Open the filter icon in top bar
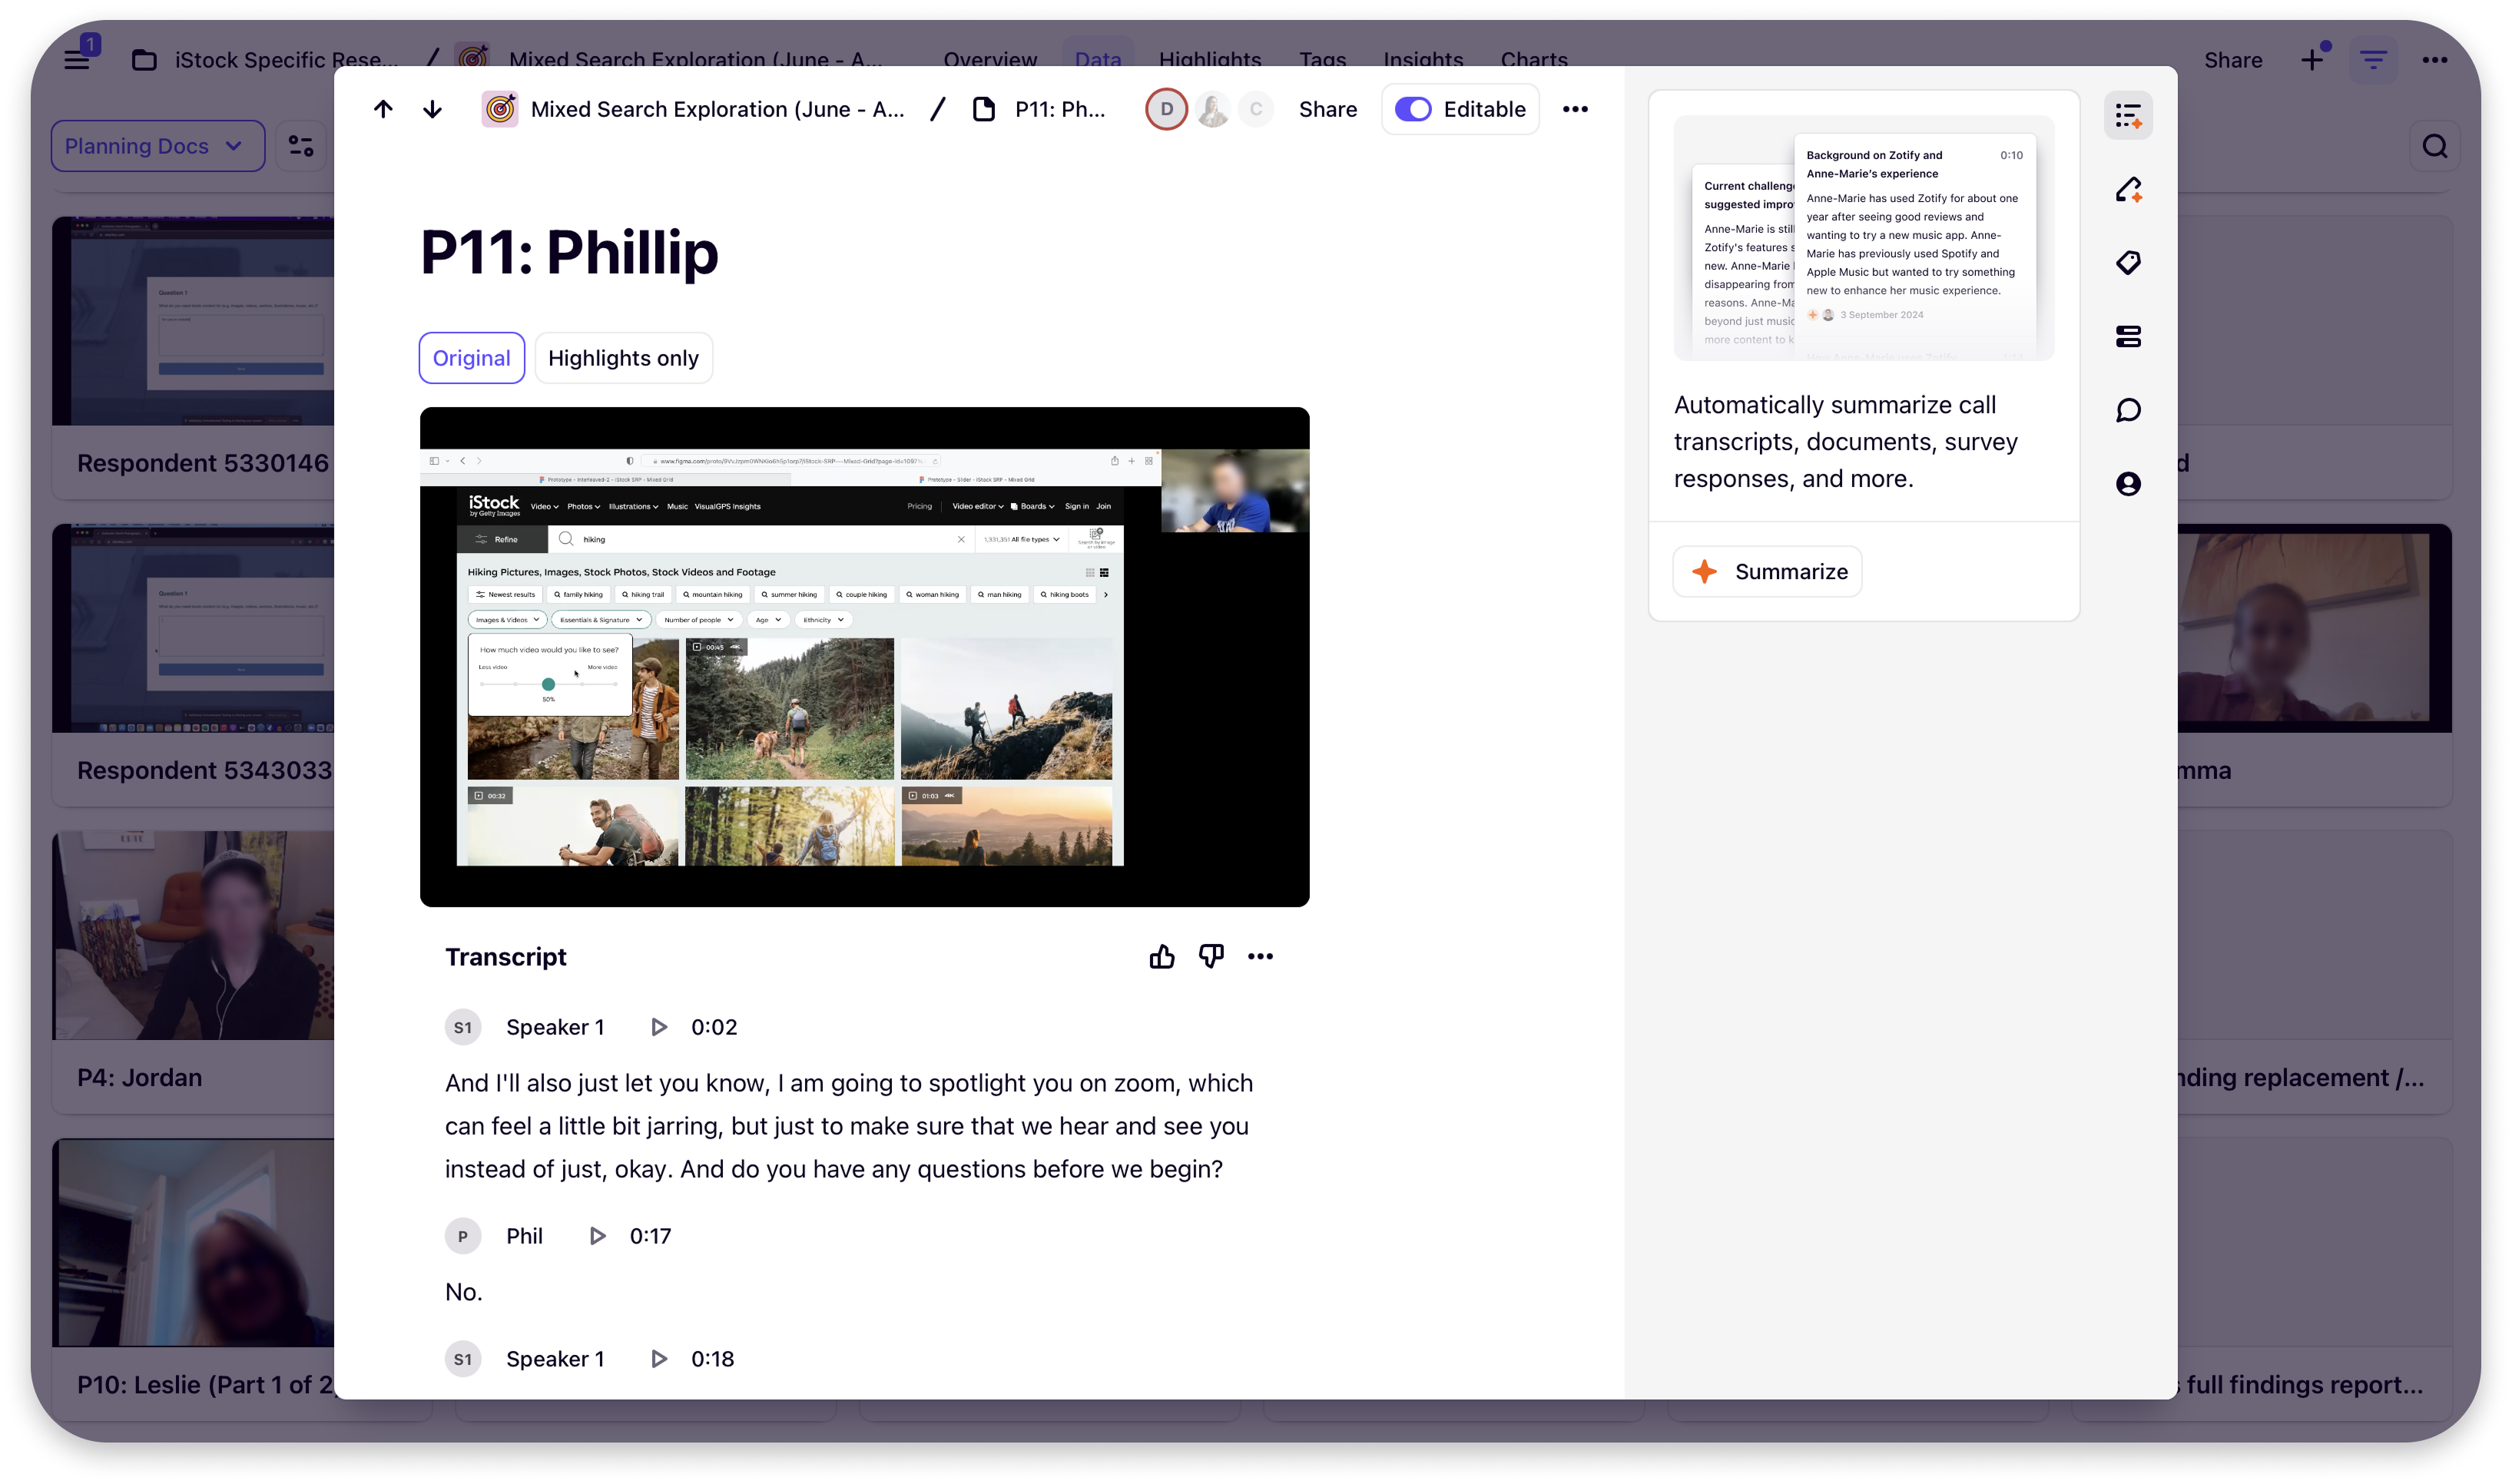Image resolution: width=2512 pixels, height=1484 pixels. (x=2372, y=59)
